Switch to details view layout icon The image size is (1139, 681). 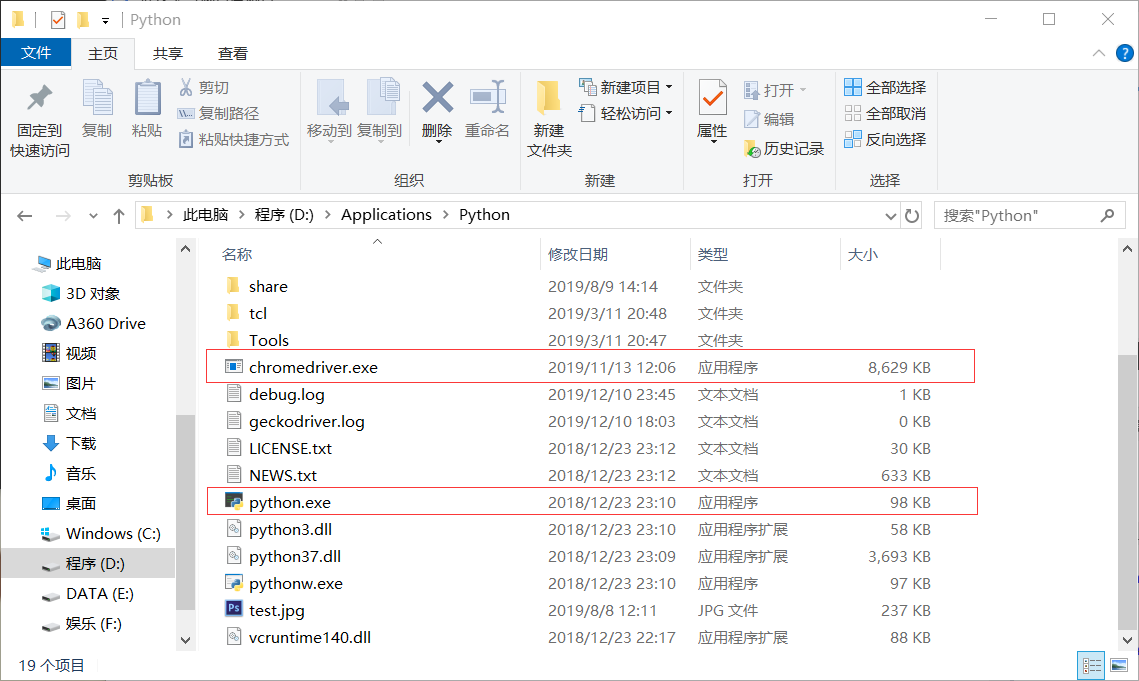pos(1091,665)
